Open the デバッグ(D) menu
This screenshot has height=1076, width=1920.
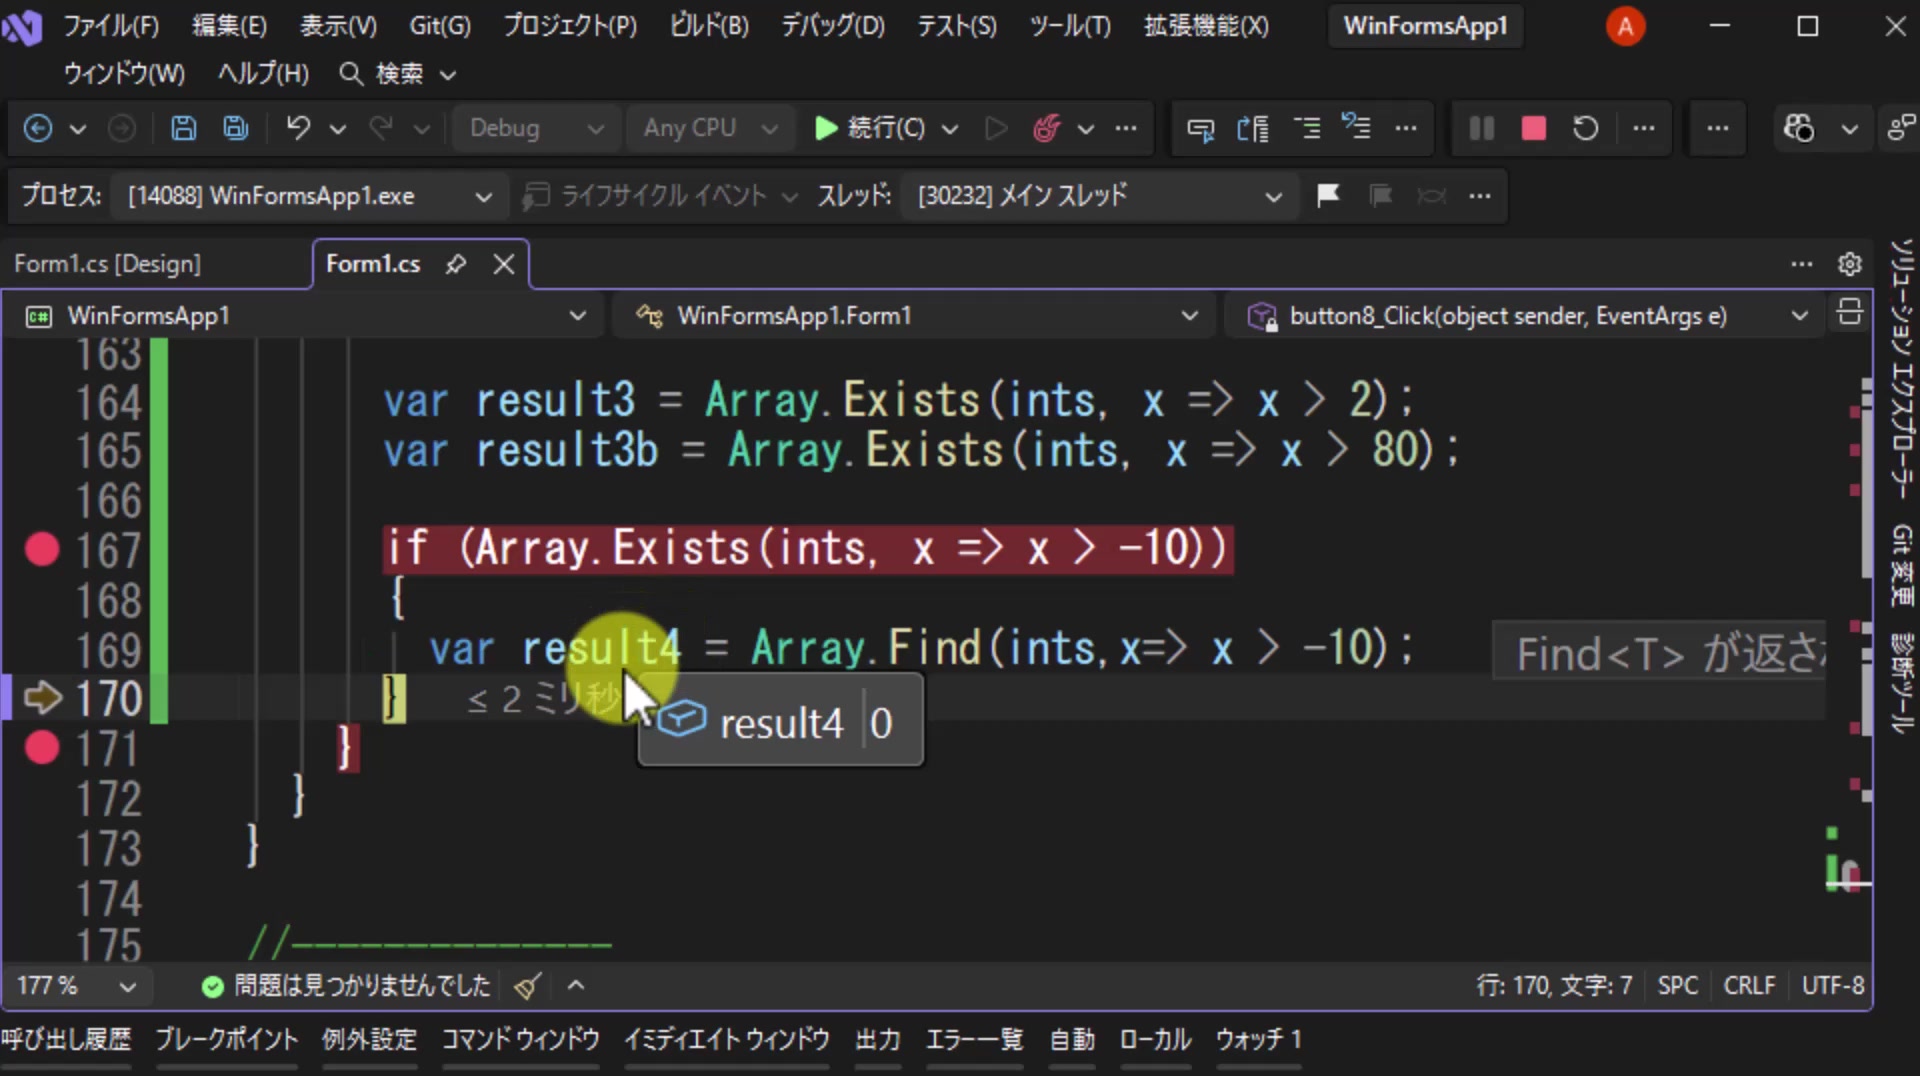(x=833, y=26)
